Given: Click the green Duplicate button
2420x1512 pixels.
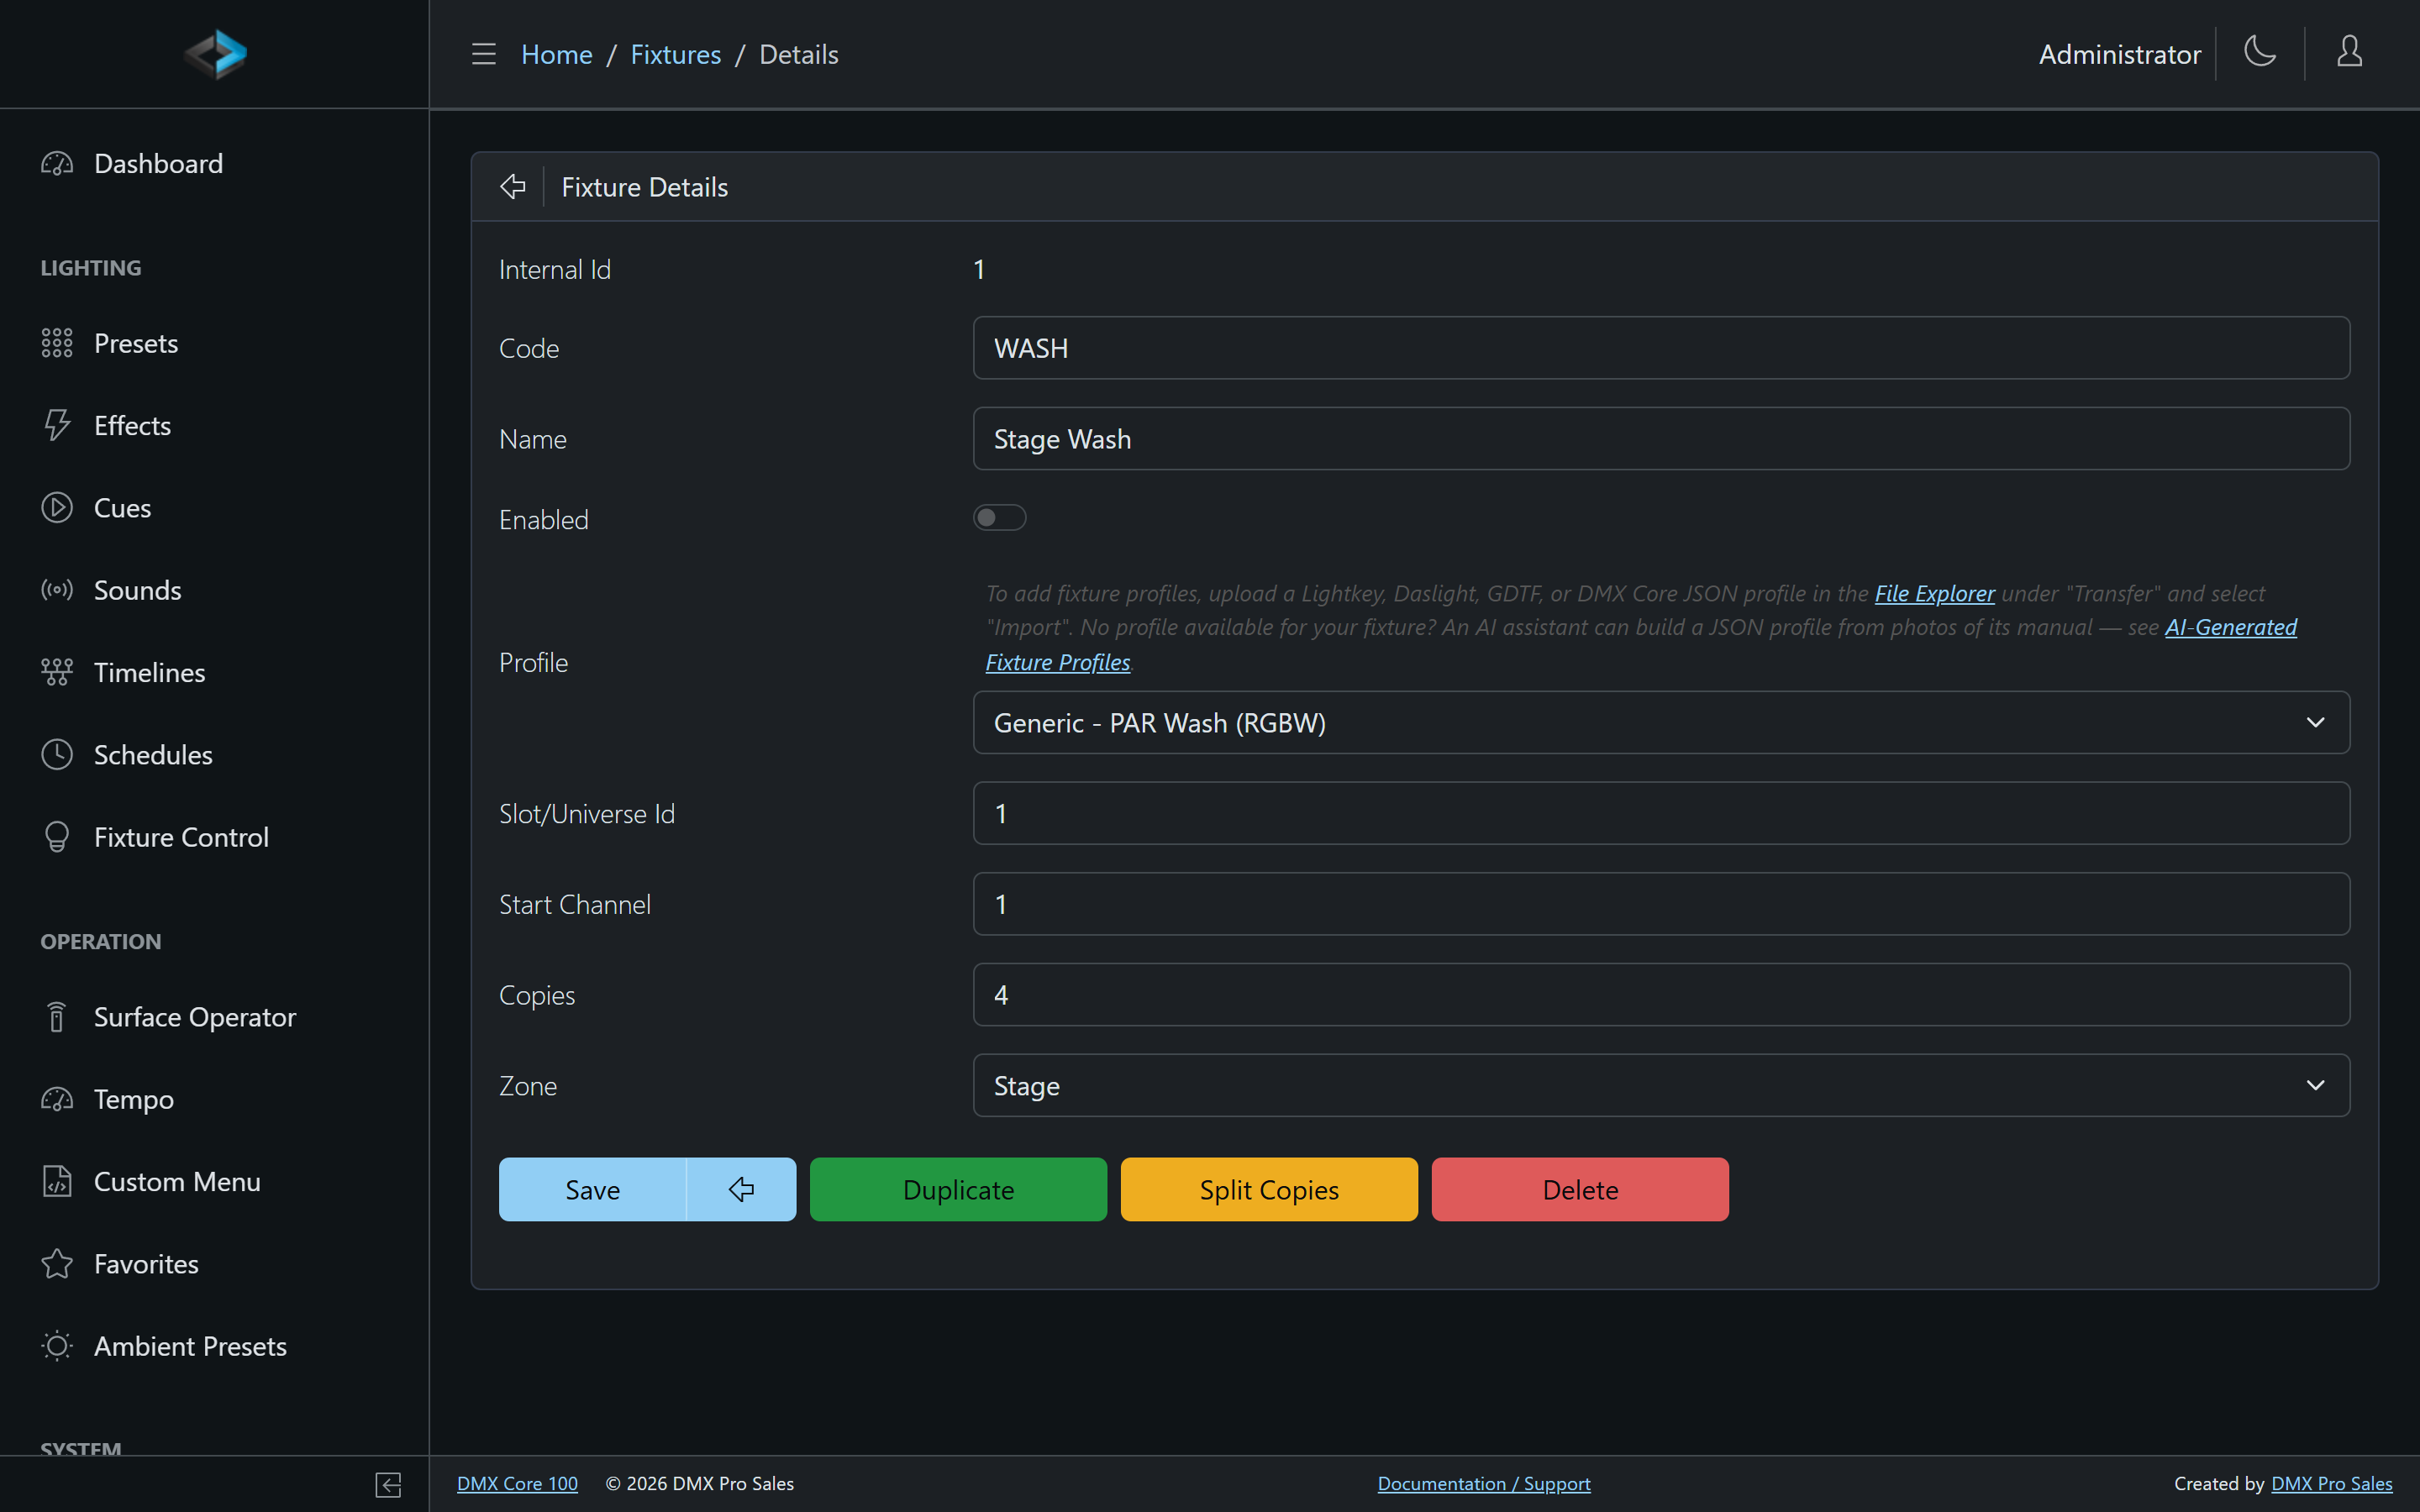Looking at the screenshot, I should [958, 1189].
